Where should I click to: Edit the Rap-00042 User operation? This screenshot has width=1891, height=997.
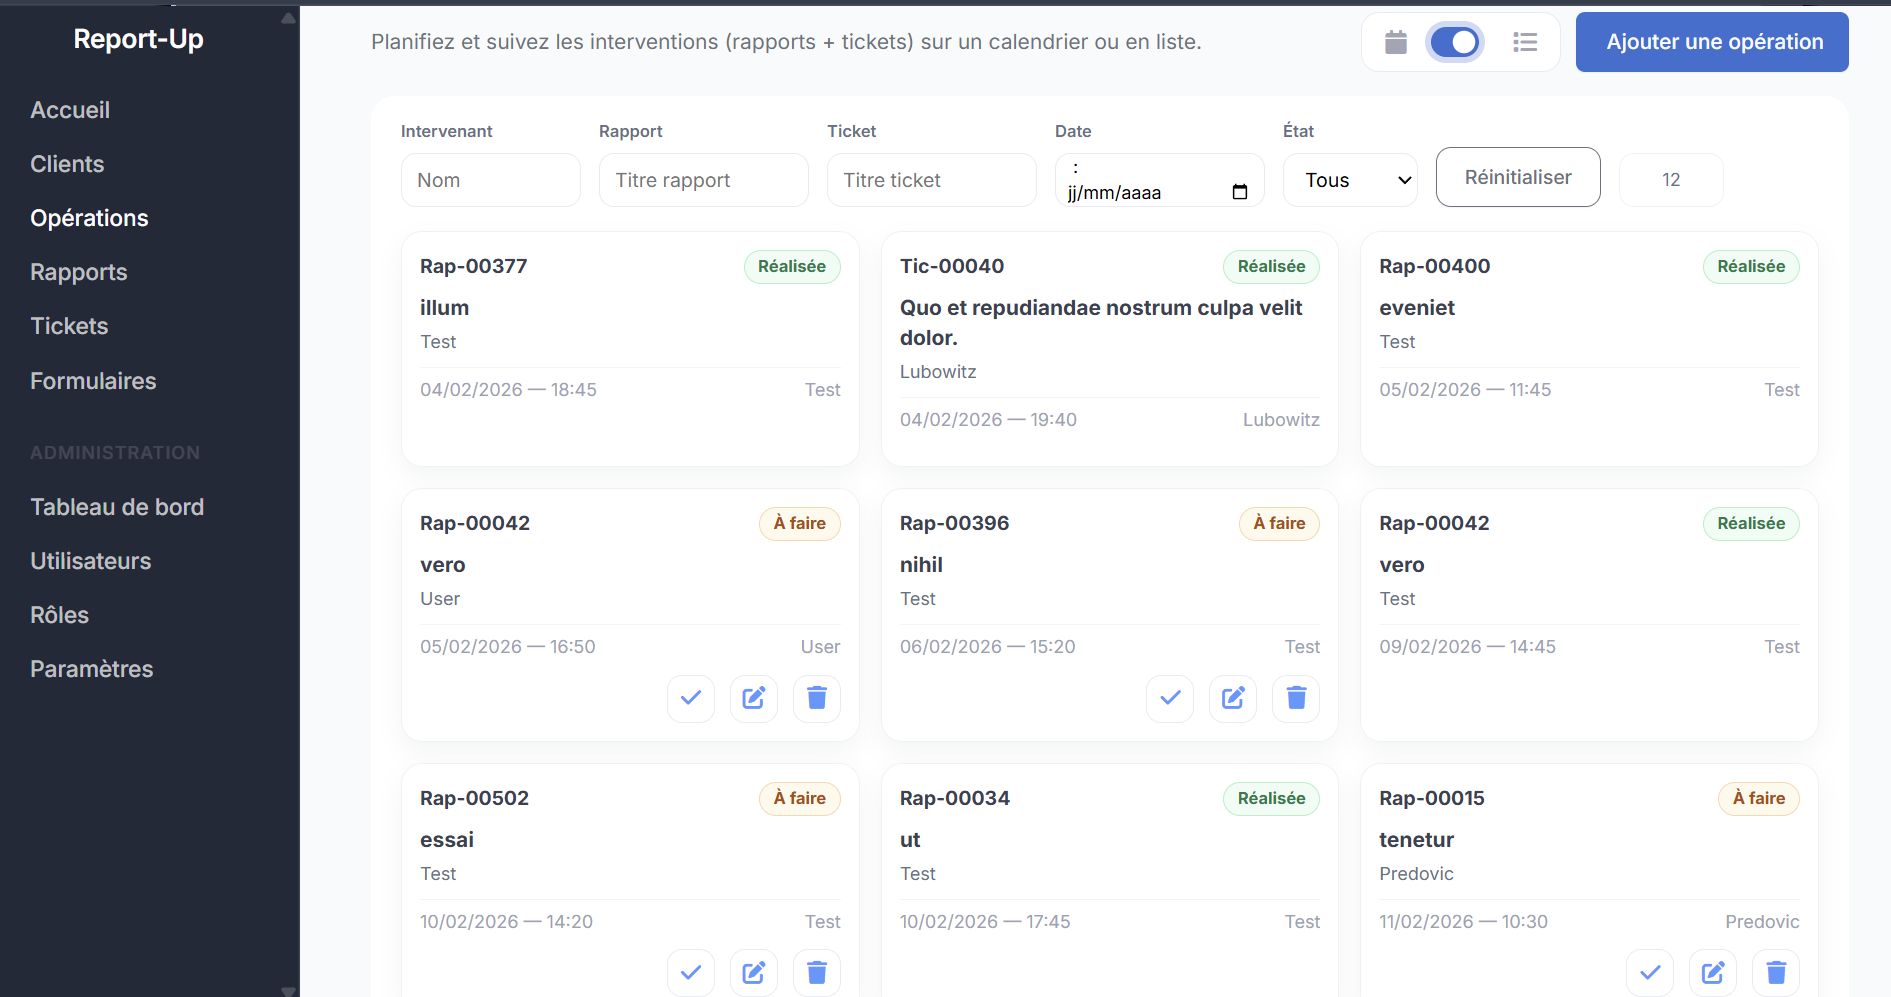[x=754, y=698]
